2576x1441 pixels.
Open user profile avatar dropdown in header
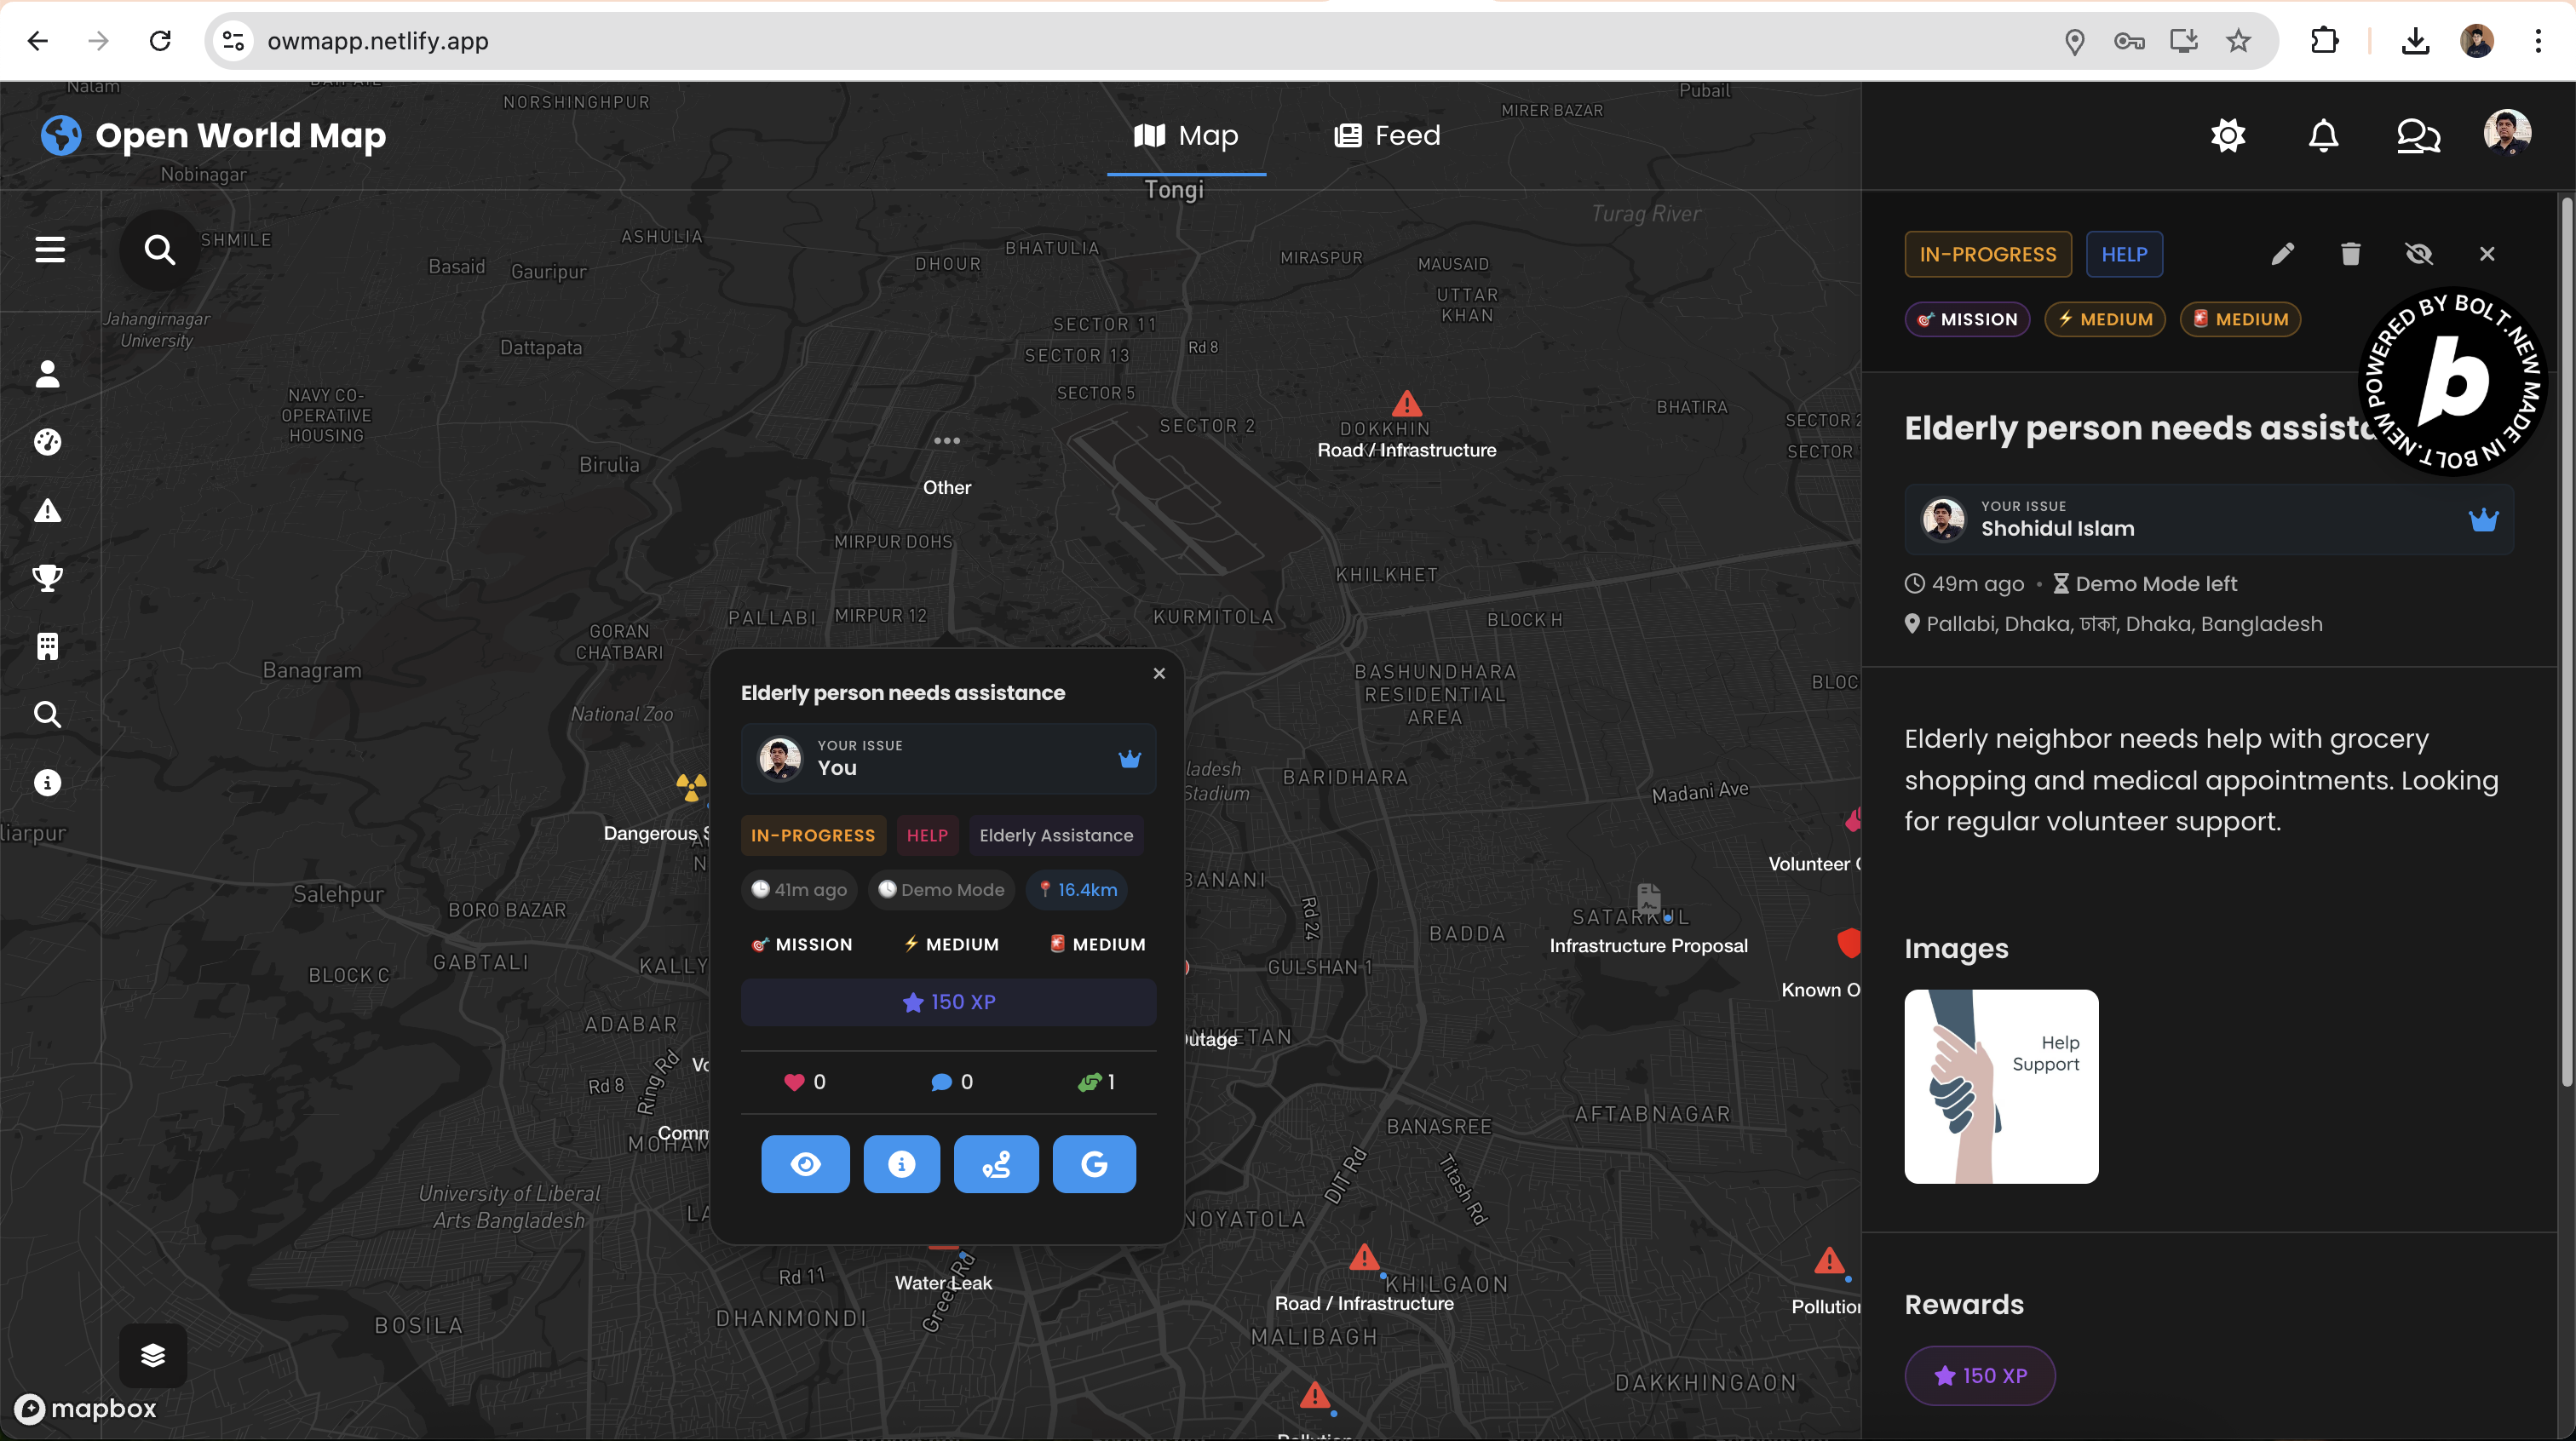click(2507, 133)
